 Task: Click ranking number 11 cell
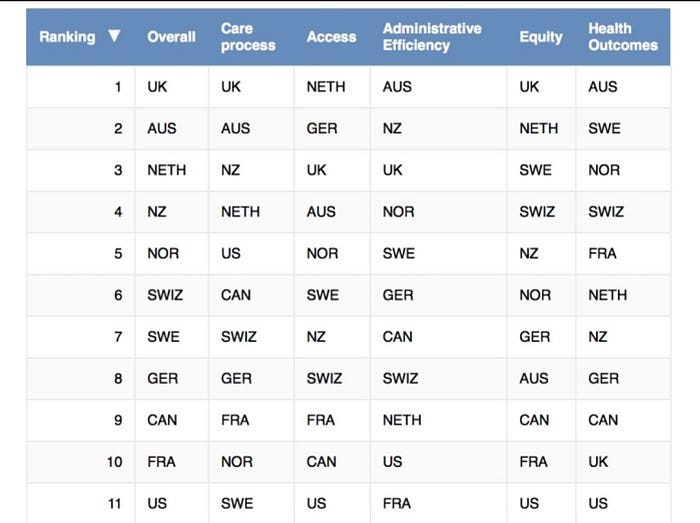pyautogui.click(x=115, y=503)
